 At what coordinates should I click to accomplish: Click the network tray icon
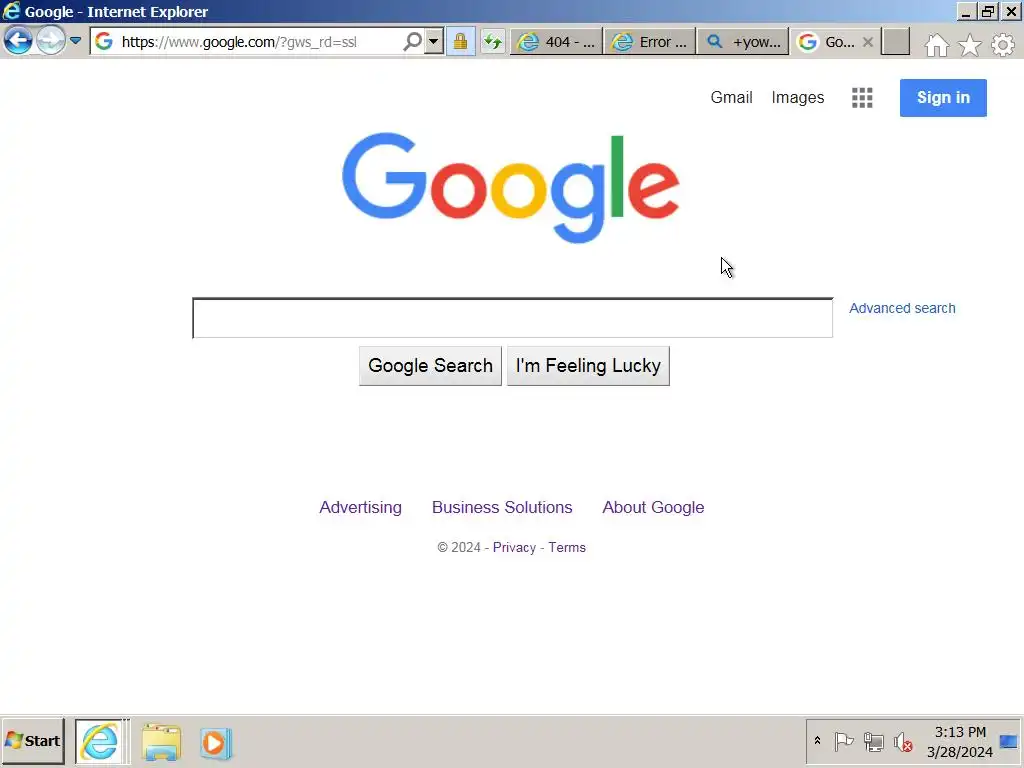tap(873, 742)
